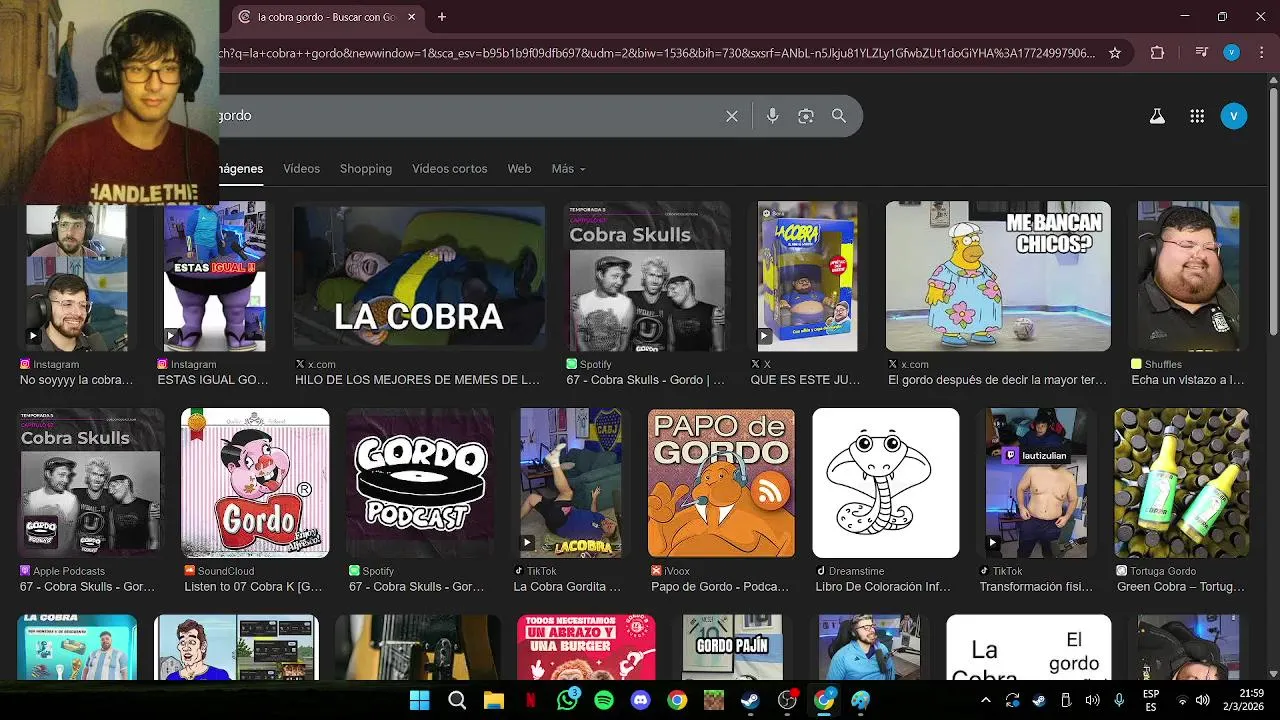1280x720 pixels.
Task: Open 'Libro De Coloración Inf...' link
Action: pos(883,587)
